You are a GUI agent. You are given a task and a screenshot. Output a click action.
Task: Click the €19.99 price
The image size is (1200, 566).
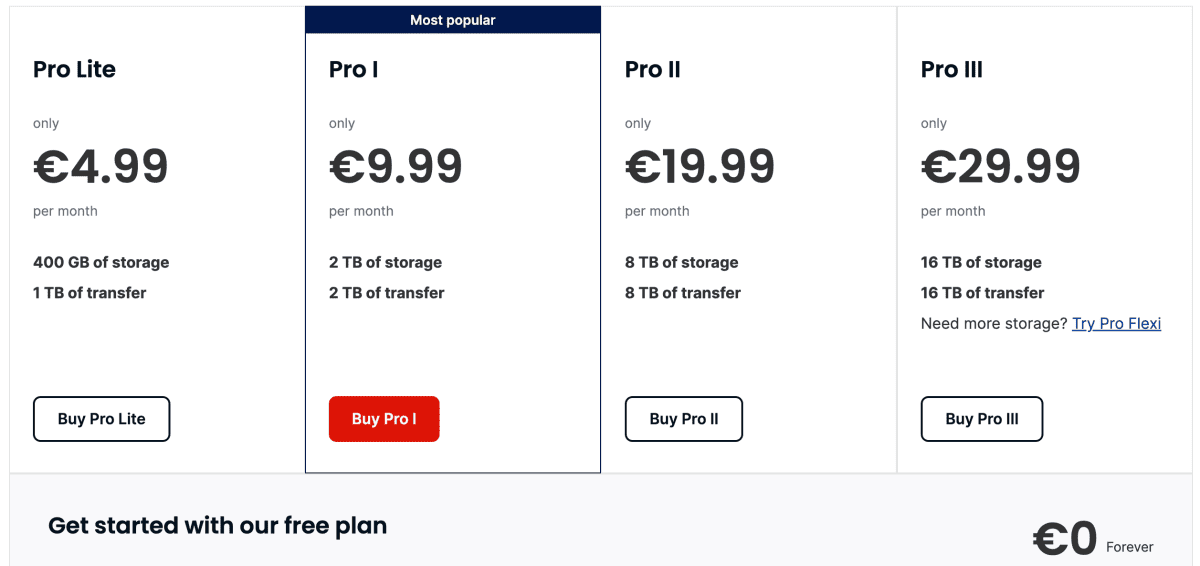pos(700,167)
